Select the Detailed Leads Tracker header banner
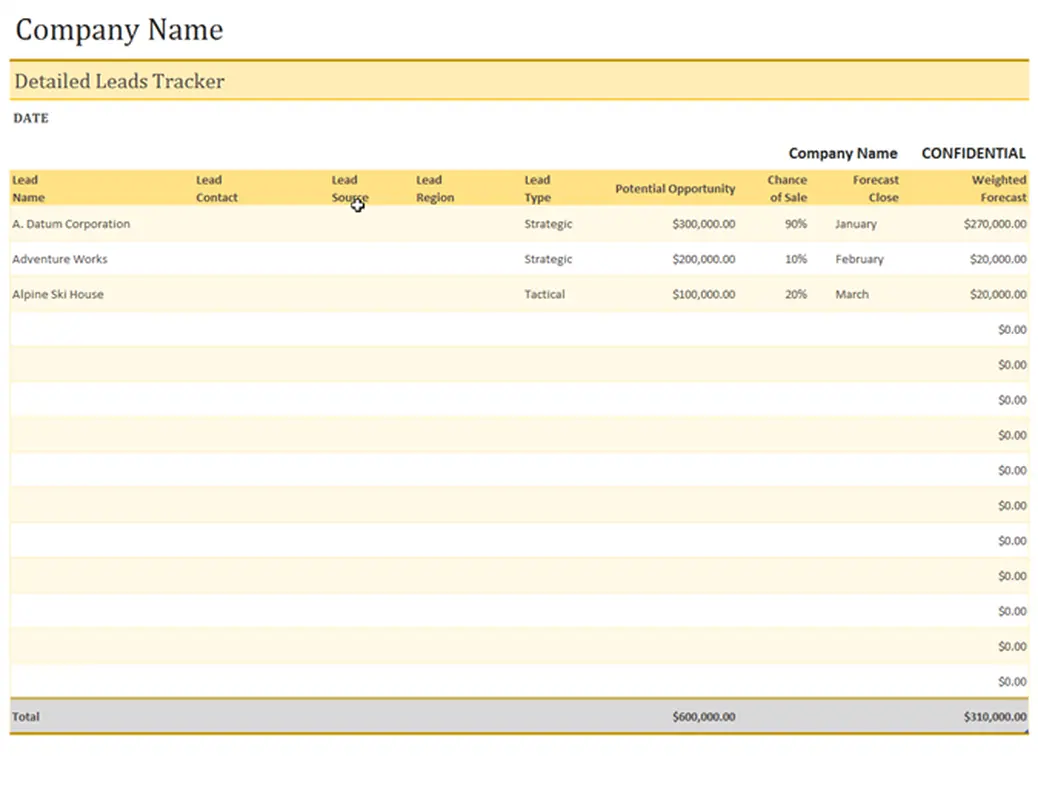Screen dimensions: 1038x800 (x=119, y=81)
